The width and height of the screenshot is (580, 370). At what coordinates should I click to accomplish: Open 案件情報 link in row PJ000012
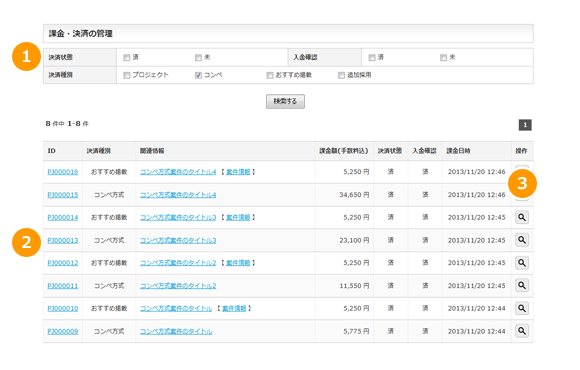[238, 263]
